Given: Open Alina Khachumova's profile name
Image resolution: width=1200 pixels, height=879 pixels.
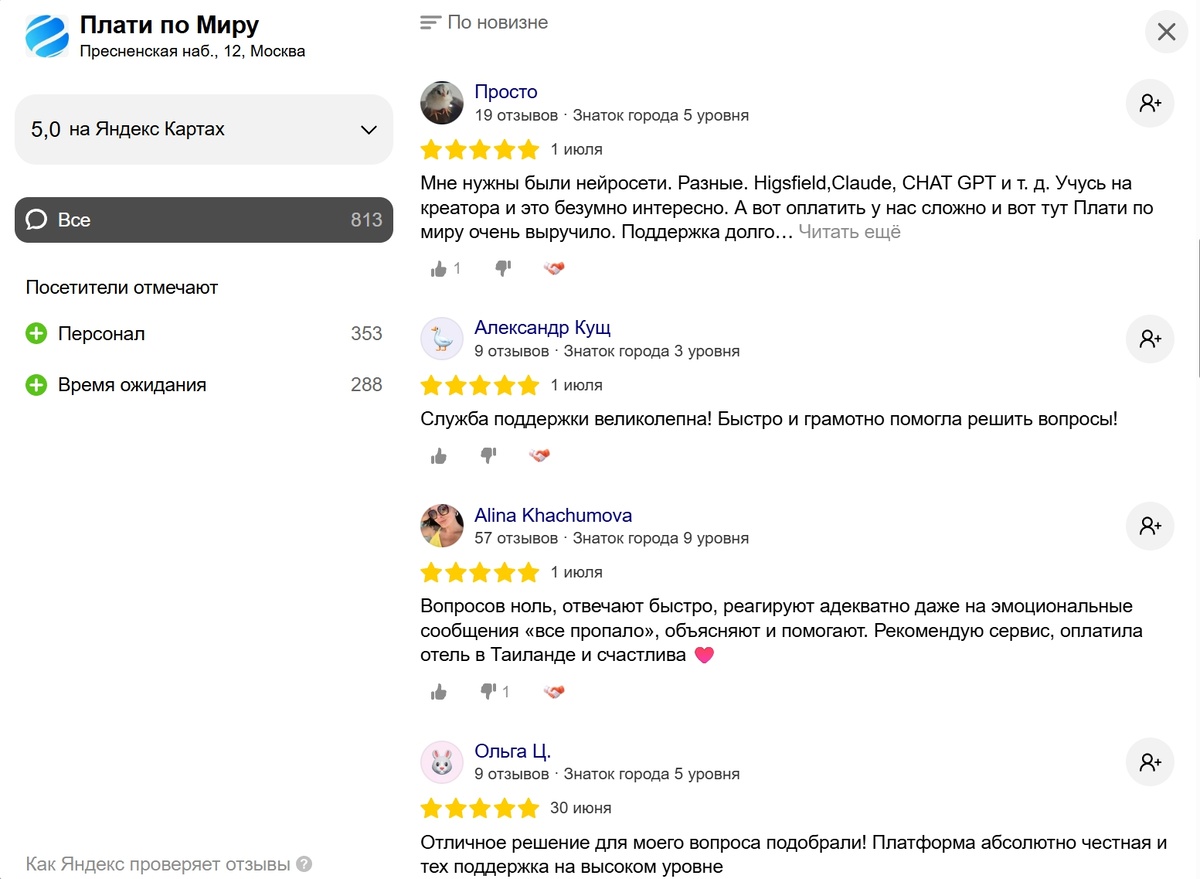Looking at the screenshot, I should tap(553, 515).
